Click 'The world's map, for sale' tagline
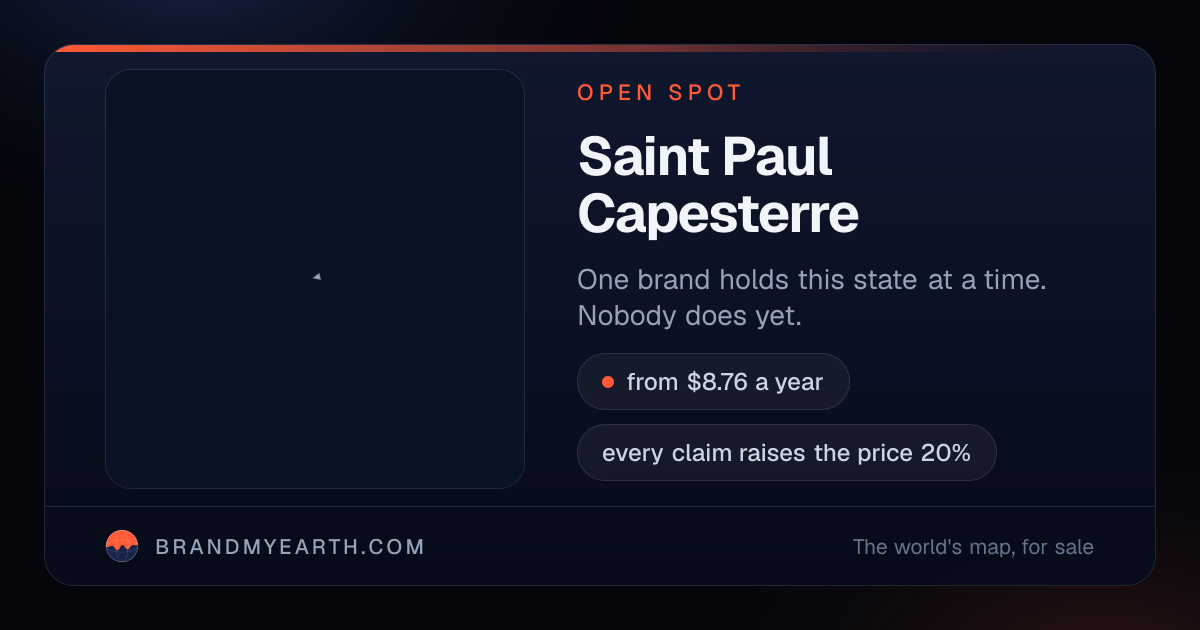Viewport: 1200px width, 630px height. coord(973,547)
